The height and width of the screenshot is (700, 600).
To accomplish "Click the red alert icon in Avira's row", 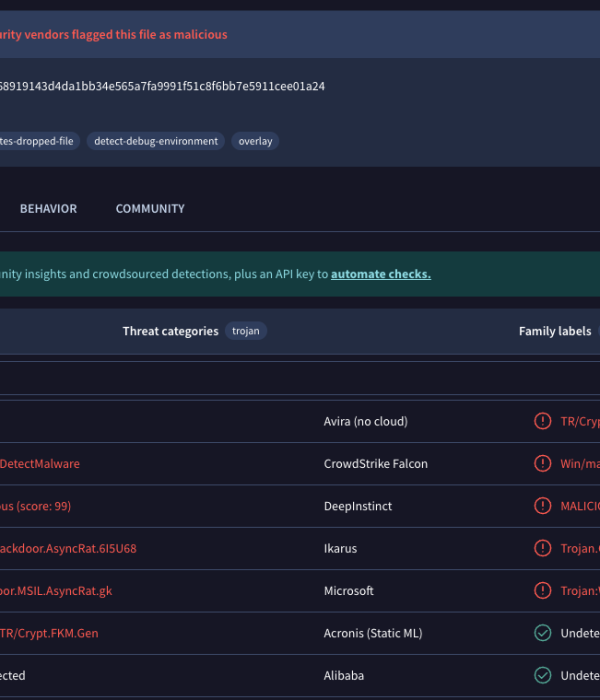I will point(543,421).
